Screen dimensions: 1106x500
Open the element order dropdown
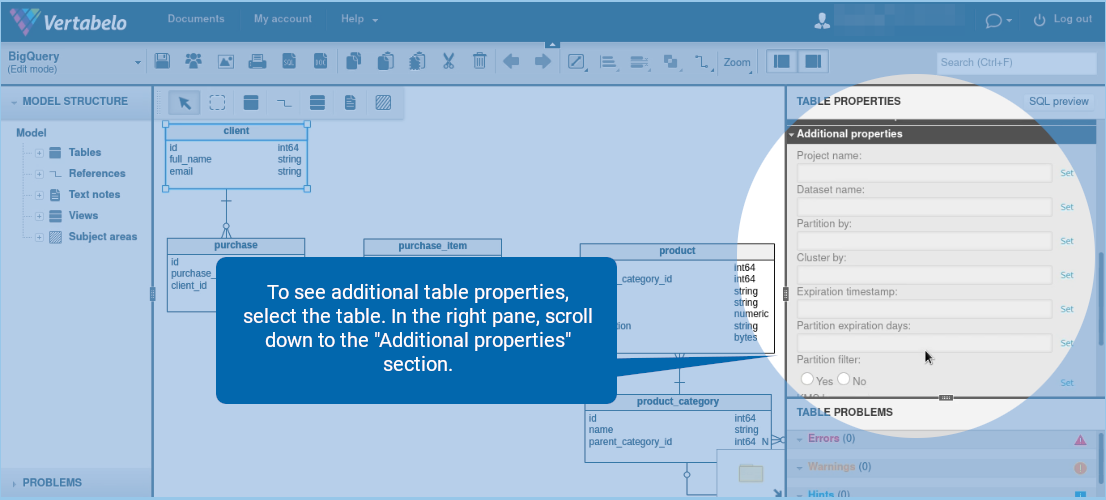[x=672, y=61]
